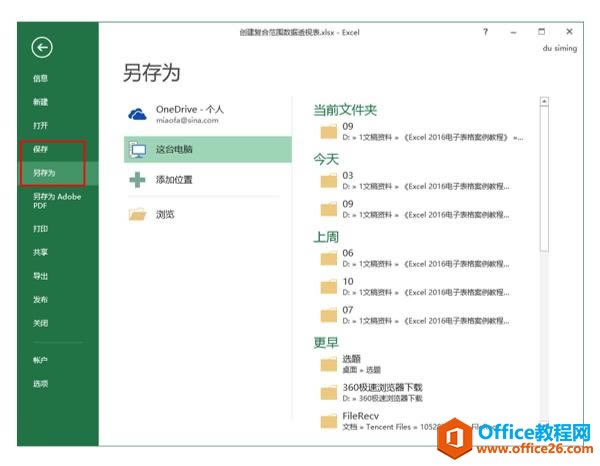The image size is (600, 466).
Task: Open folder 06 under Last Week
Action: (x=415, y=258)
